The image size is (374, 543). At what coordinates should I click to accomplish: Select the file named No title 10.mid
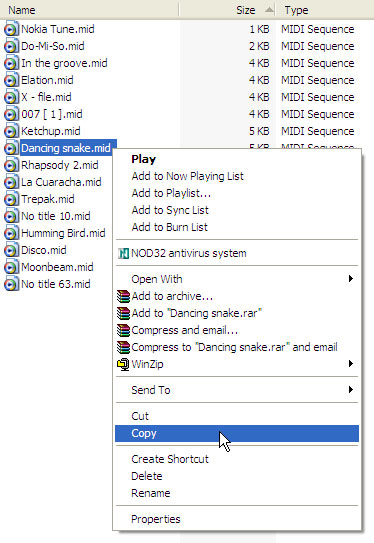tap(56, 216)
